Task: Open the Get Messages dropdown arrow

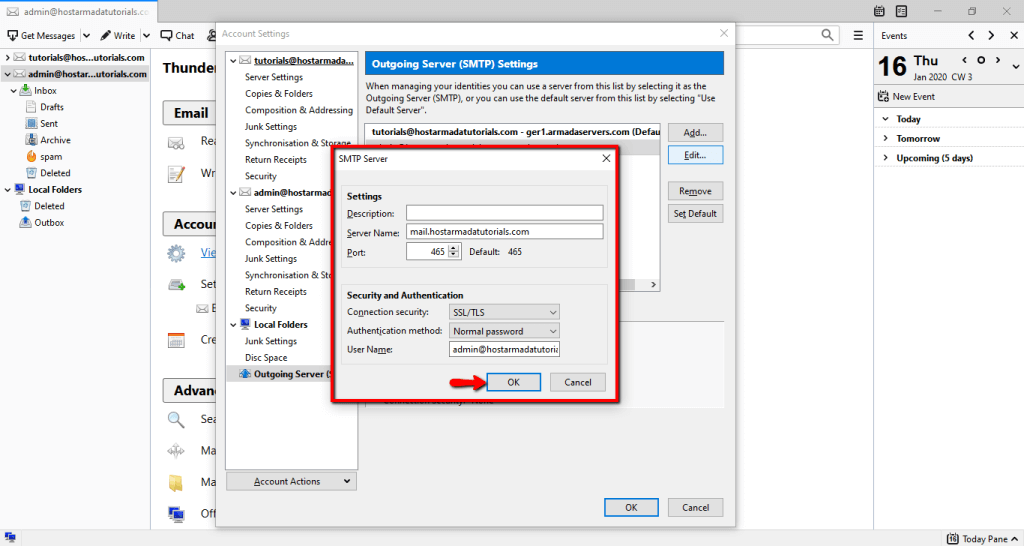Action: pos(88,35)
